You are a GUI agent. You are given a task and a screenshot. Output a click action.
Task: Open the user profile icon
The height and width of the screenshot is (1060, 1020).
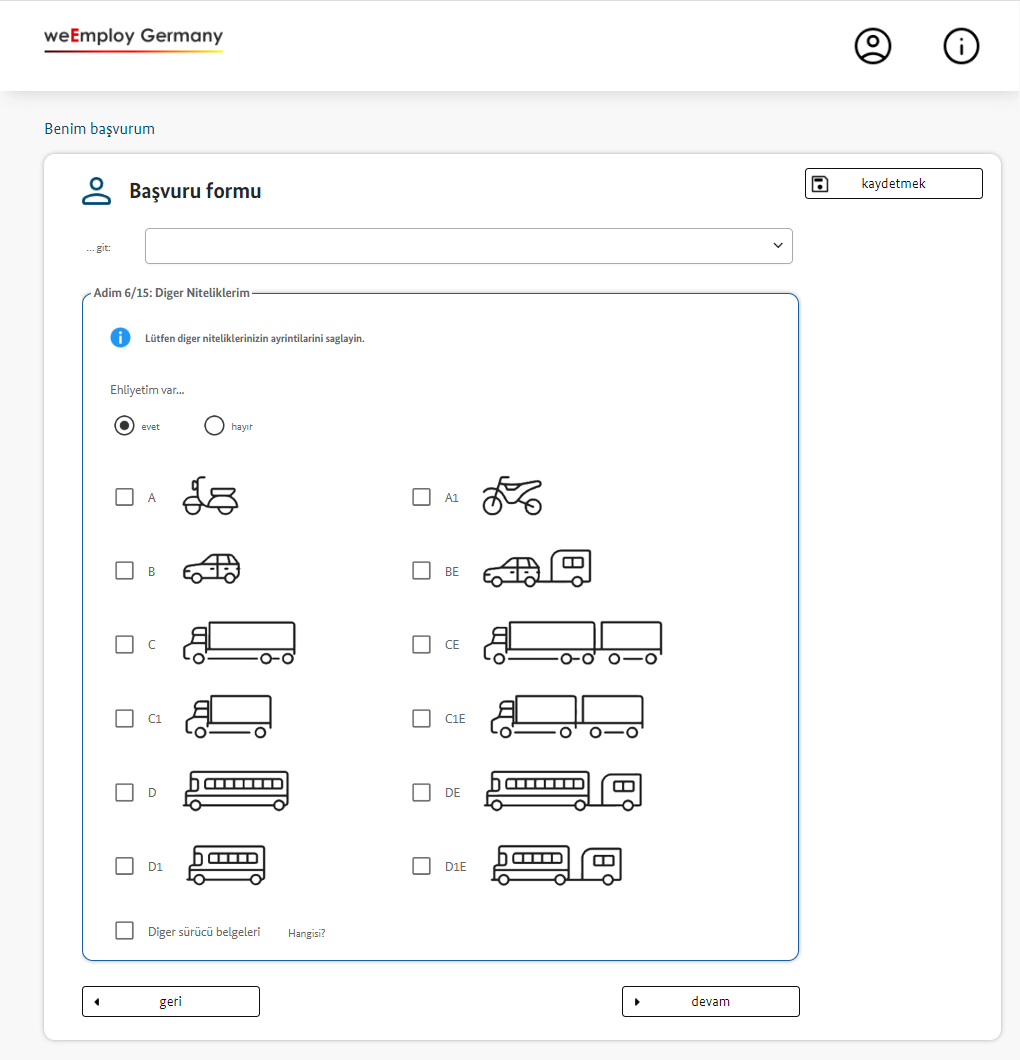[x=873, y=46]
